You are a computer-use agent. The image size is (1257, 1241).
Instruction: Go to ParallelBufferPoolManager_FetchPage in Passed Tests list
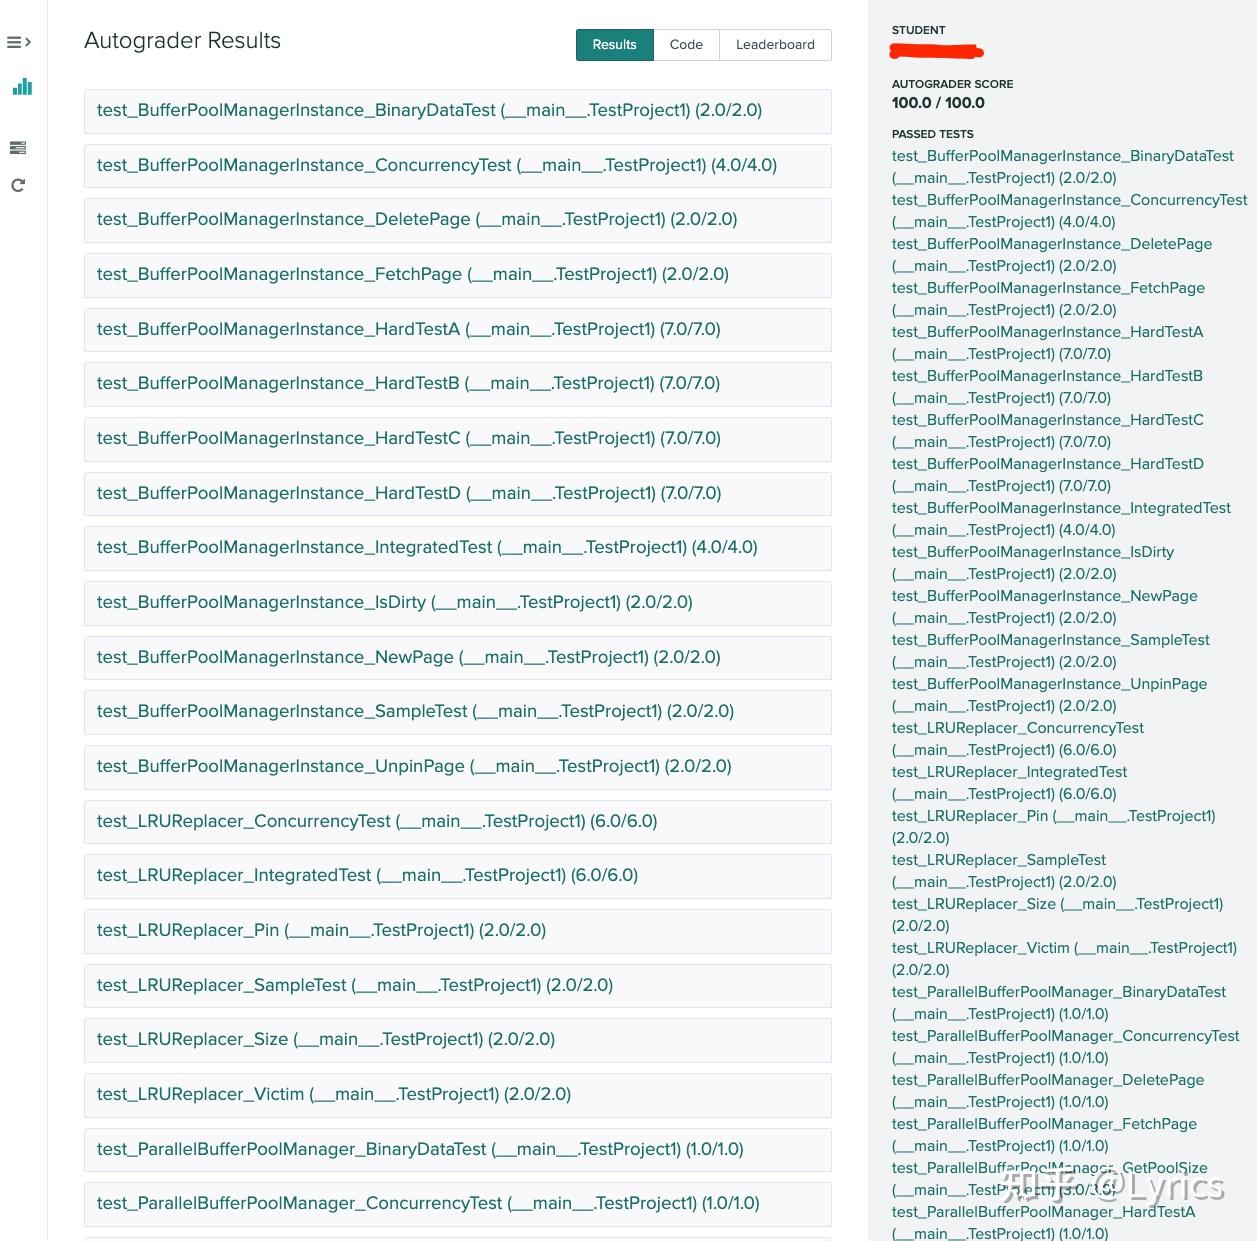[1044, 1135]
